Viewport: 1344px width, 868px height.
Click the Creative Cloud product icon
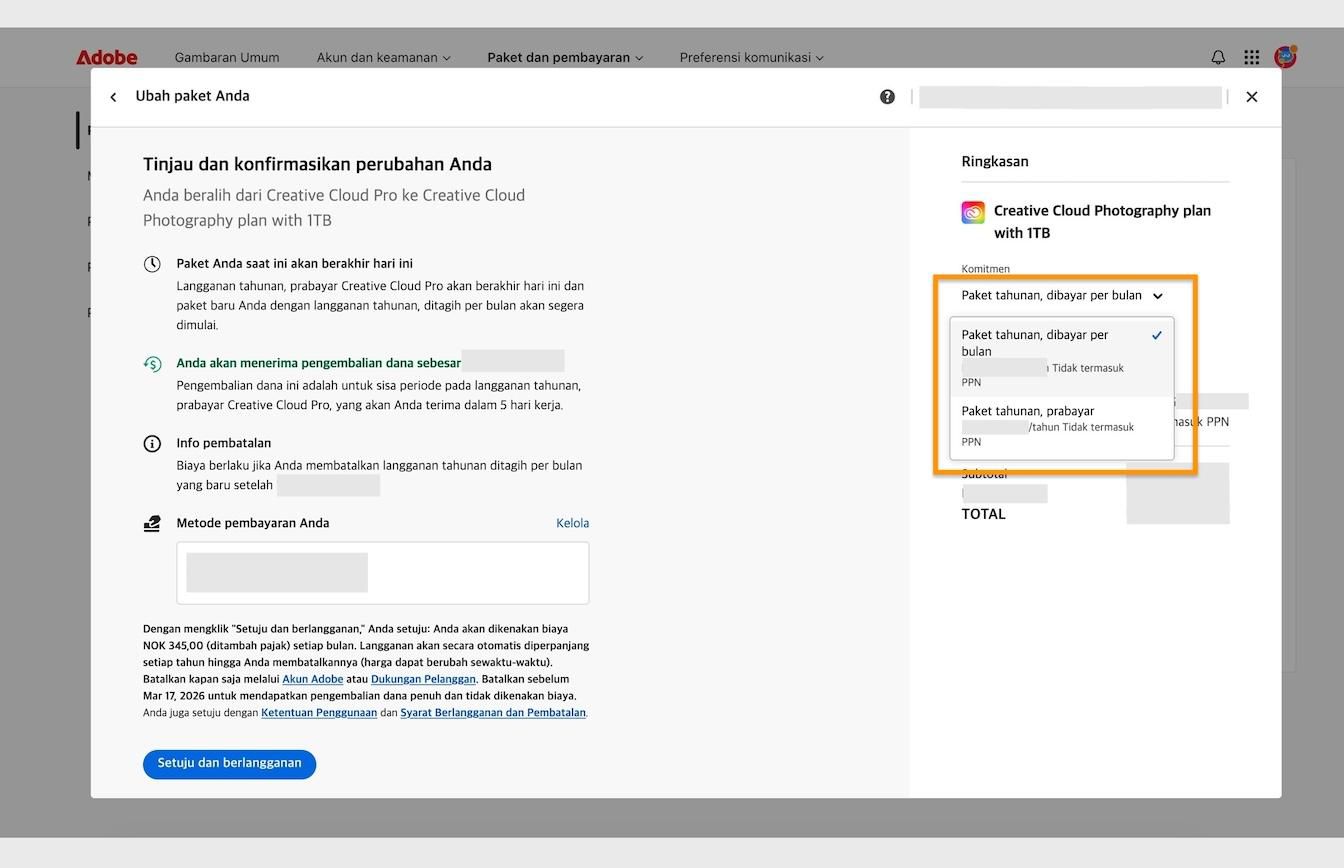pos(973,212)
